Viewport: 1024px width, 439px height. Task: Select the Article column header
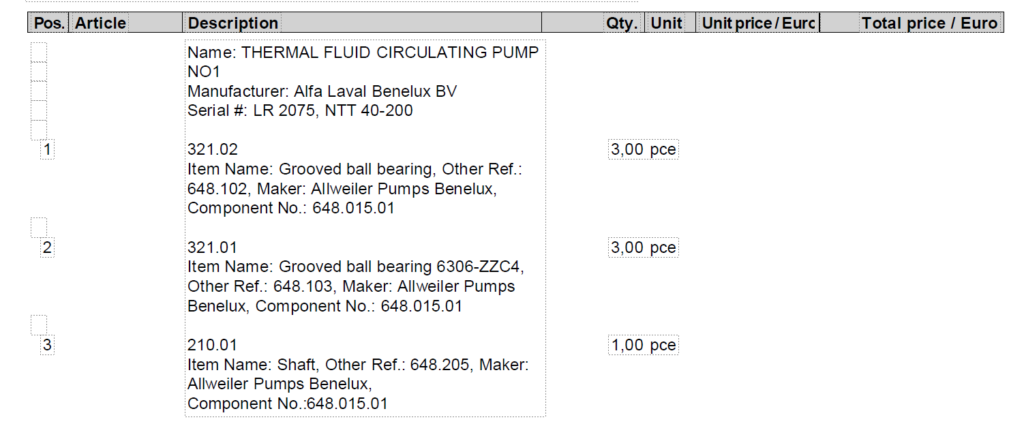point(100,23)
